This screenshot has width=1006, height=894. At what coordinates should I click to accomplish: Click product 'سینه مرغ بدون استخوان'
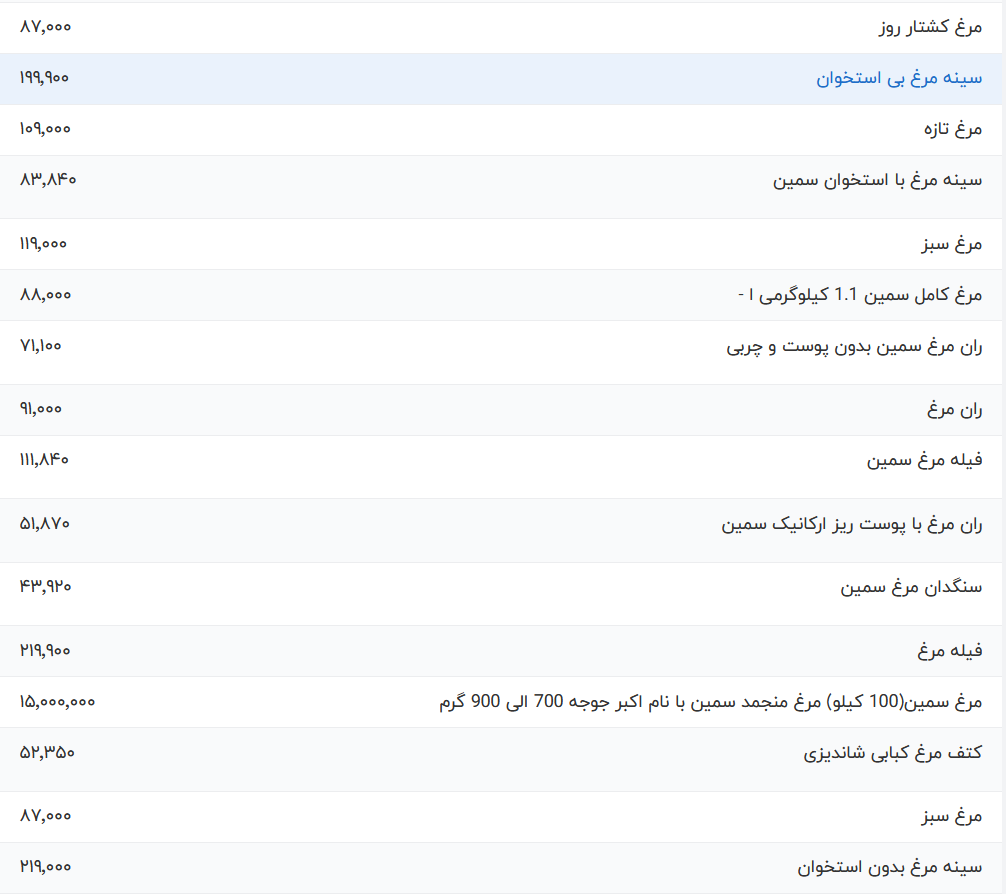[x=889, y=868]
